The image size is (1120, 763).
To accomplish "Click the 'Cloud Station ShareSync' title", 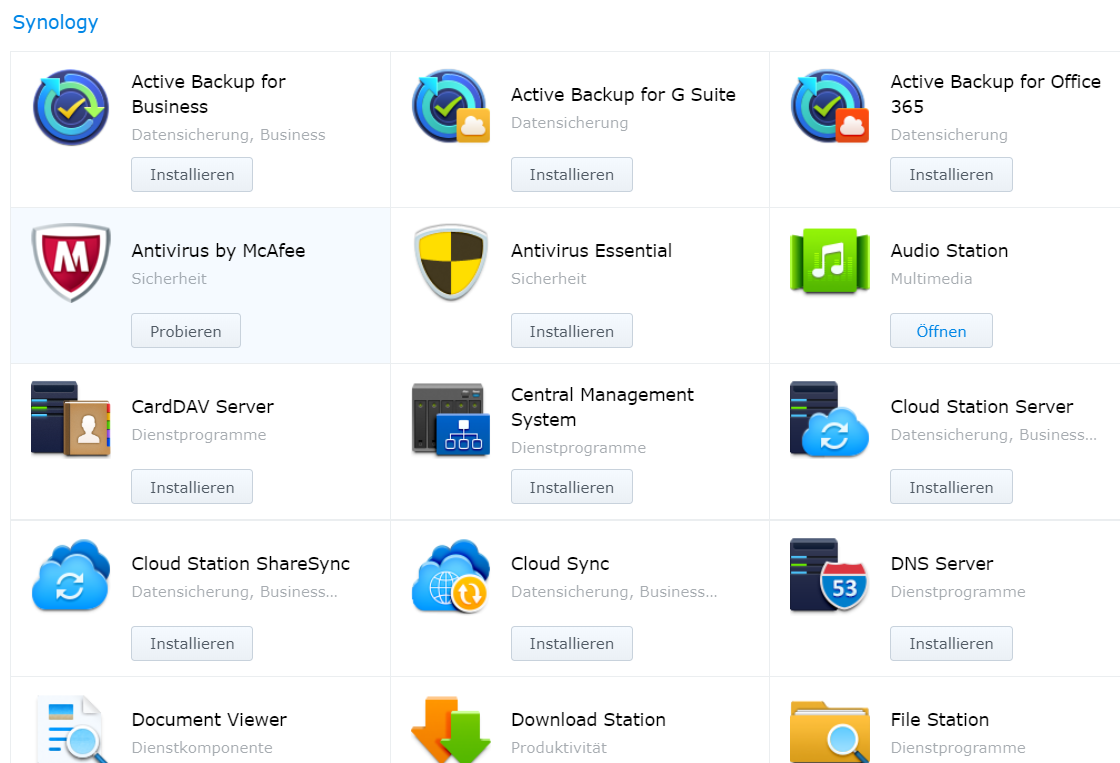I will (241, 564).
